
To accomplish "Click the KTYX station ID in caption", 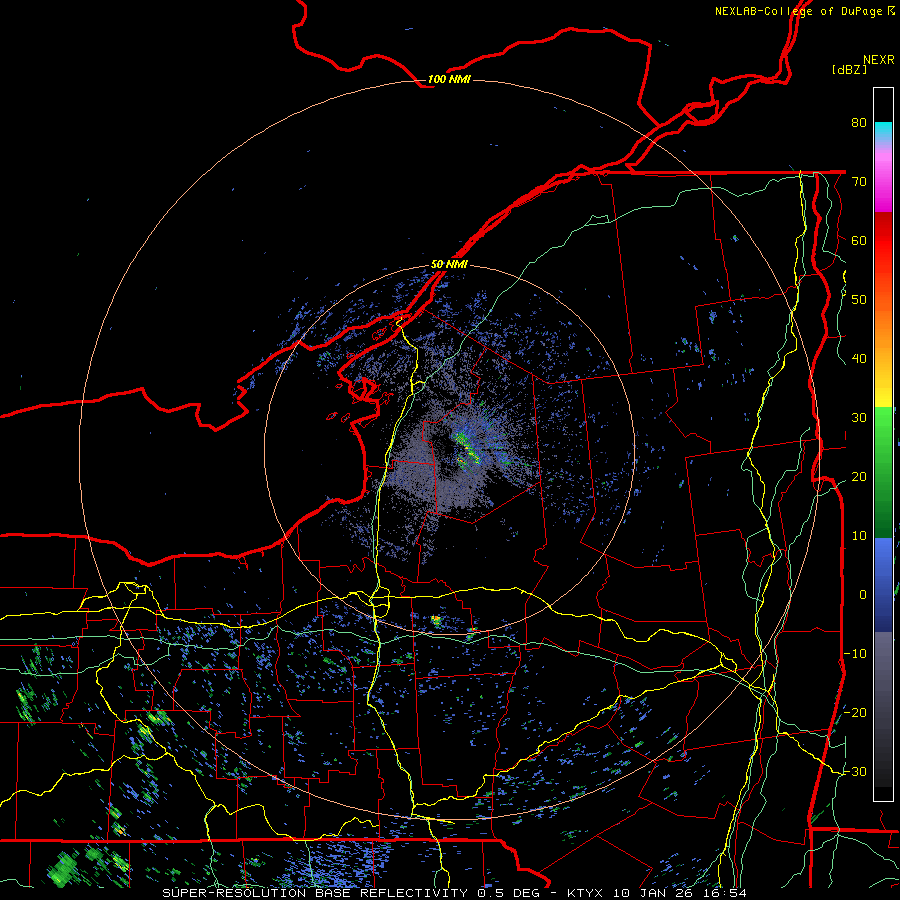I will (587, 893).
